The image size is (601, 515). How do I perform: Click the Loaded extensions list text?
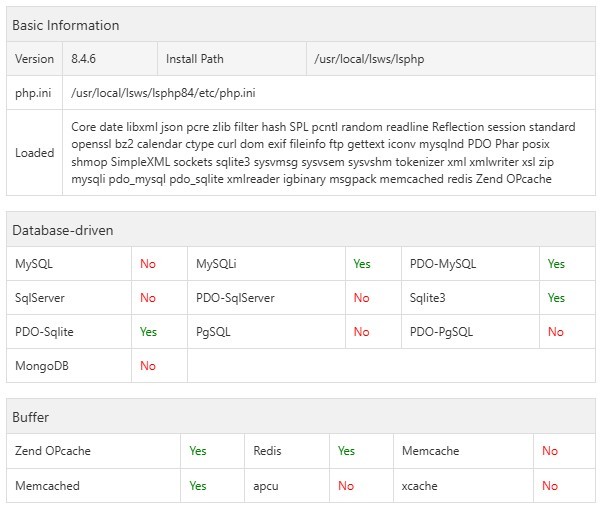pos(323,153)
